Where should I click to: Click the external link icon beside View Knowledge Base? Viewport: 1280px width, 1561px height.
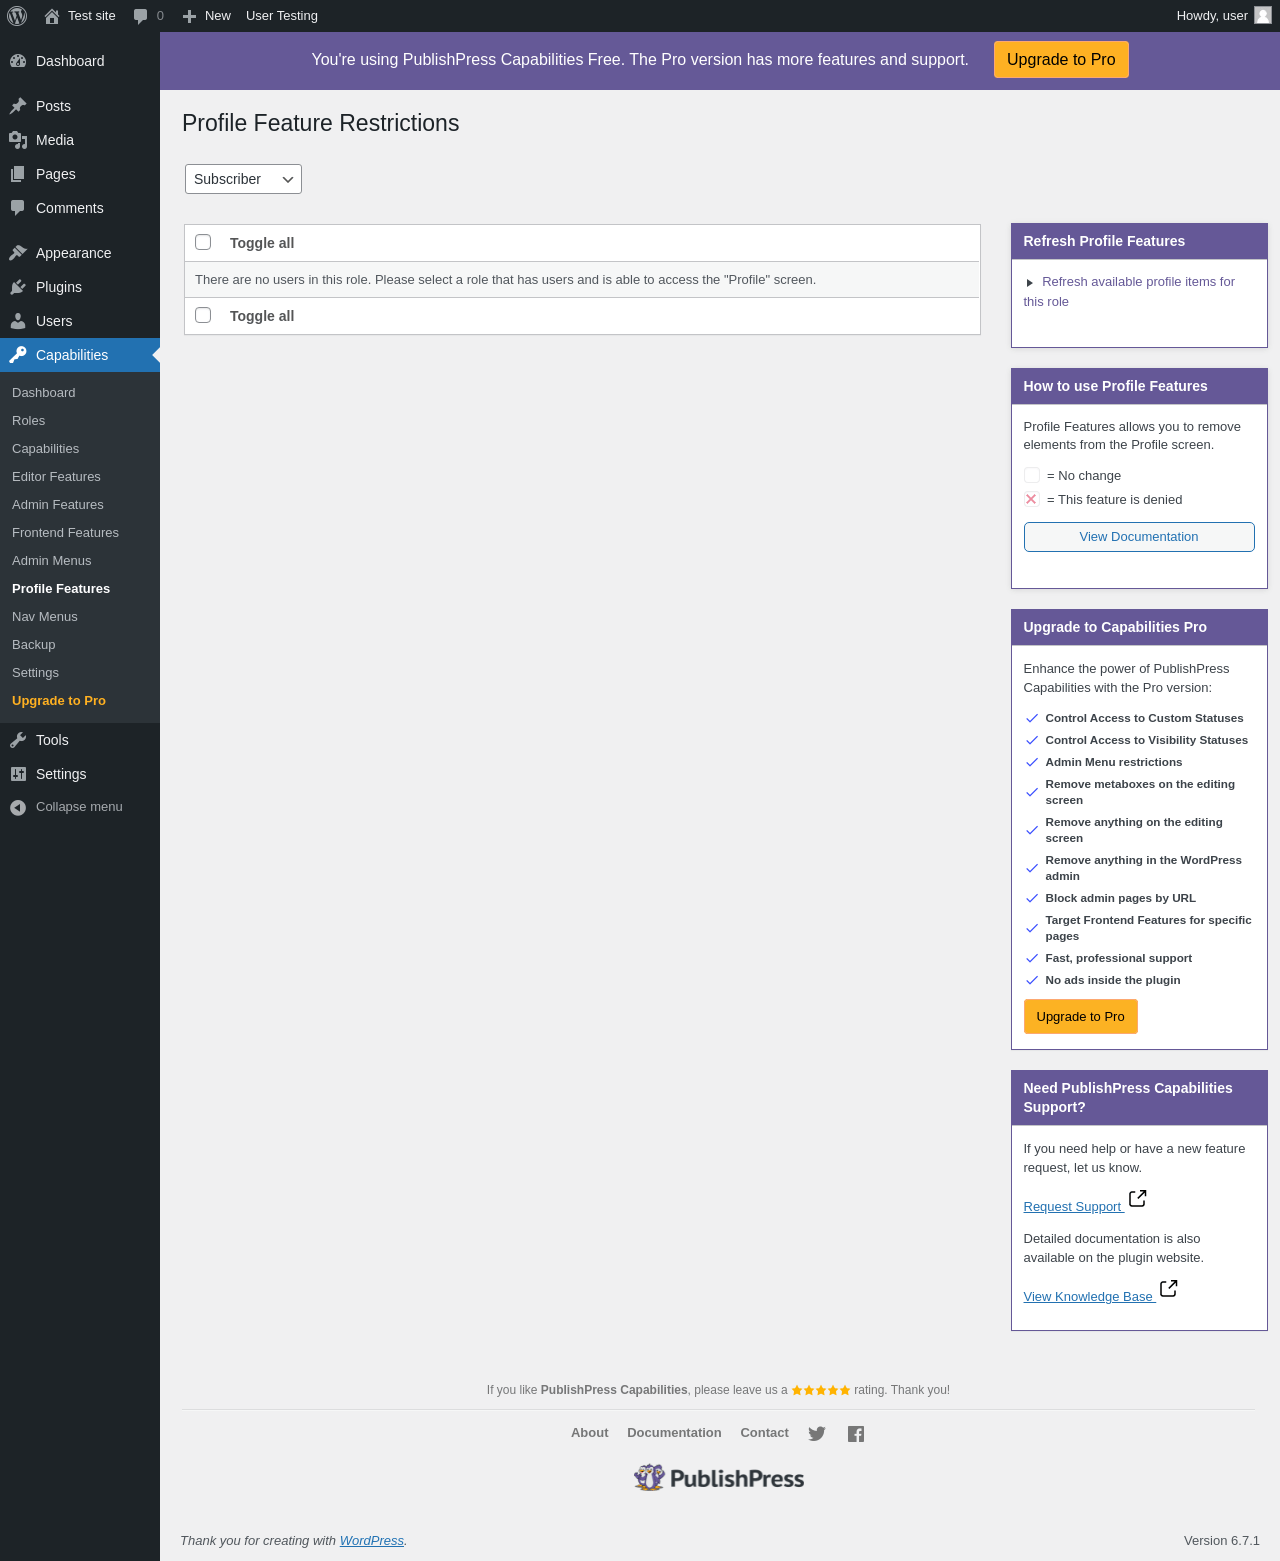tap(1169, 1288)
